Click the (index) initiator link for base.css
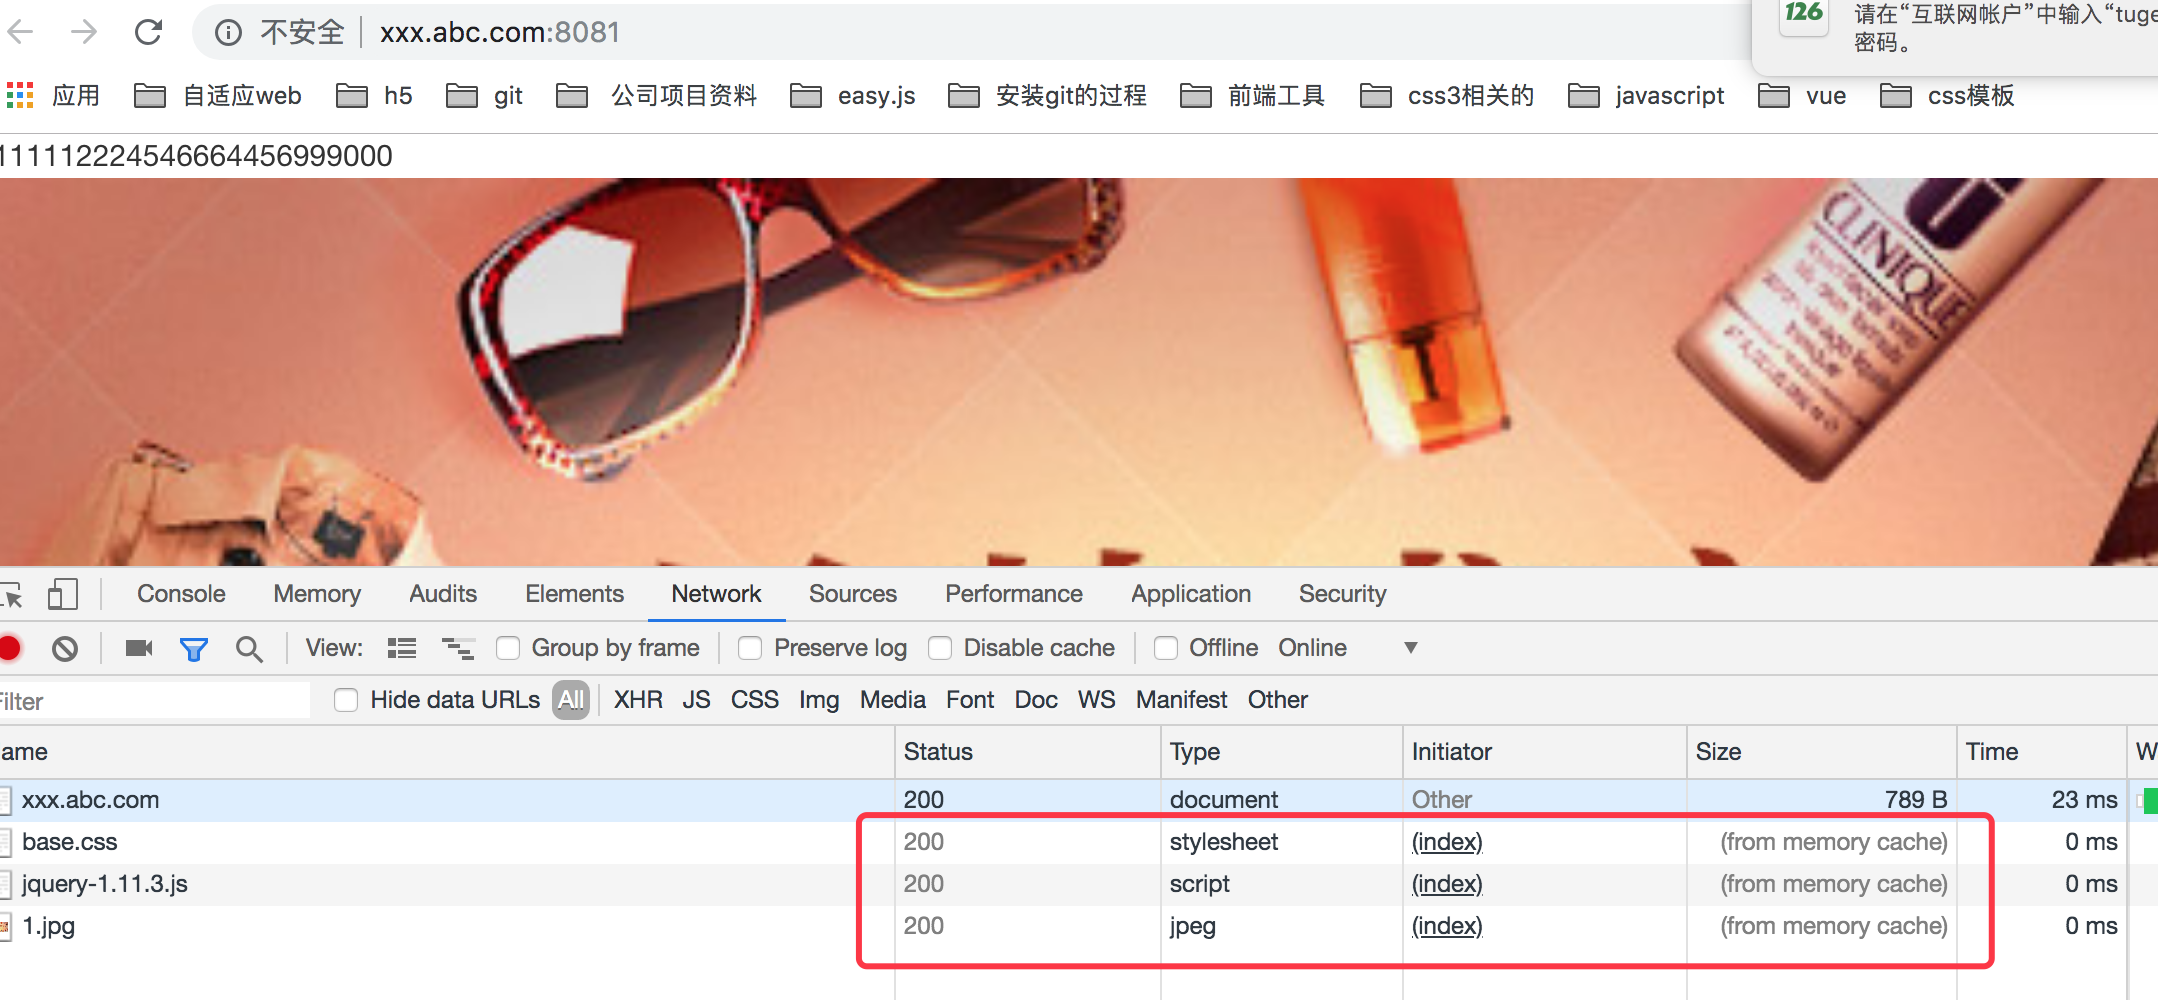 pyautogui.click(x=1447, y=842)
